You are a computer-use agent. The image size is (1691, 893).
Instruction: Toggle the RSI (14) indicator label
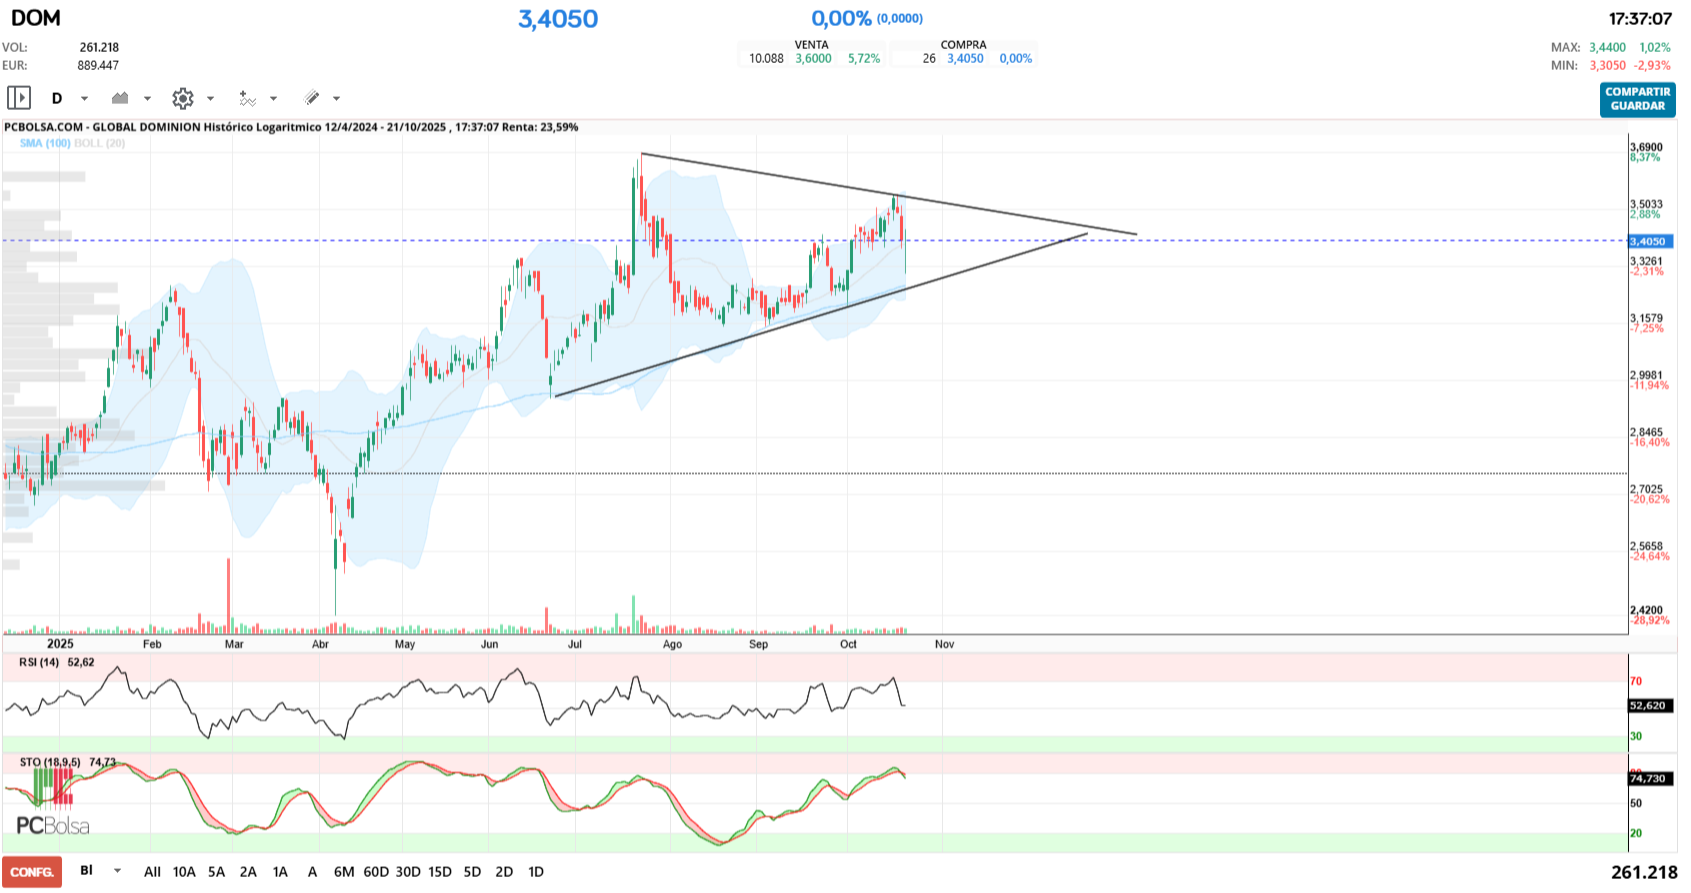coord(40,662)
